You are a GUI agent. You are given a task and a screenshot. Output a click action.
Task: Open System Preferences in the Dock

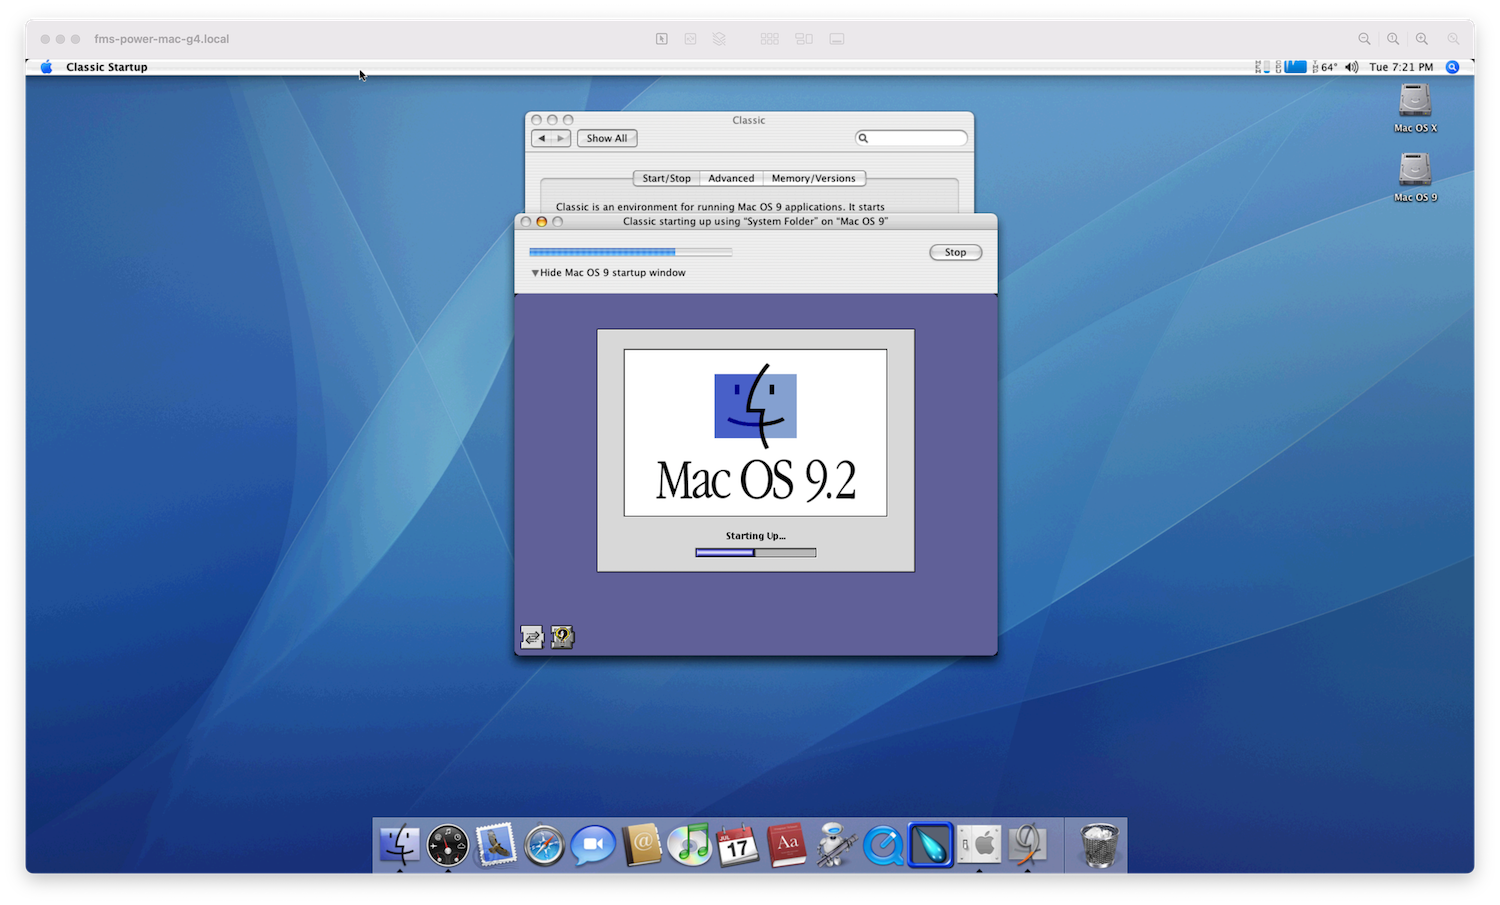tap(980, 845)
